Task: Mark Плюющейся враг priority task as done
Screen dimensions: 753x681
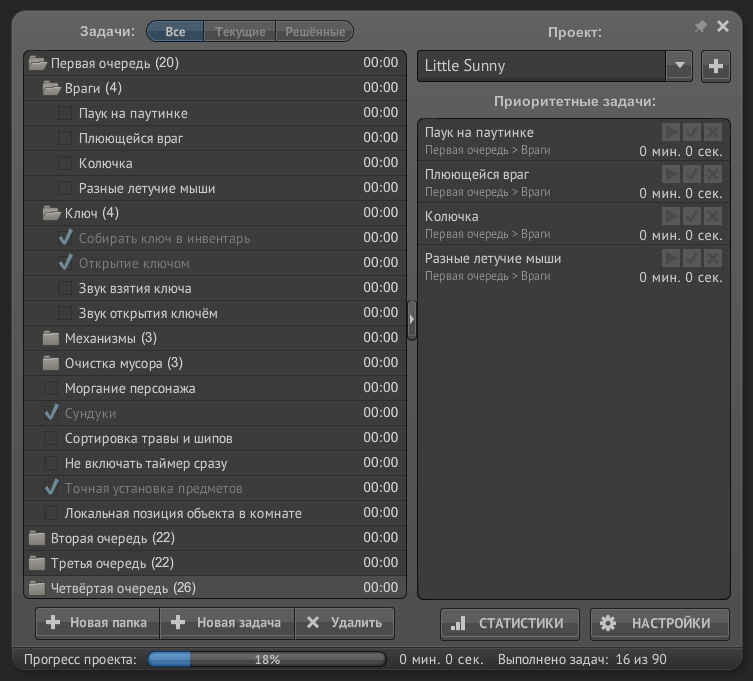Action: point(692,174)
